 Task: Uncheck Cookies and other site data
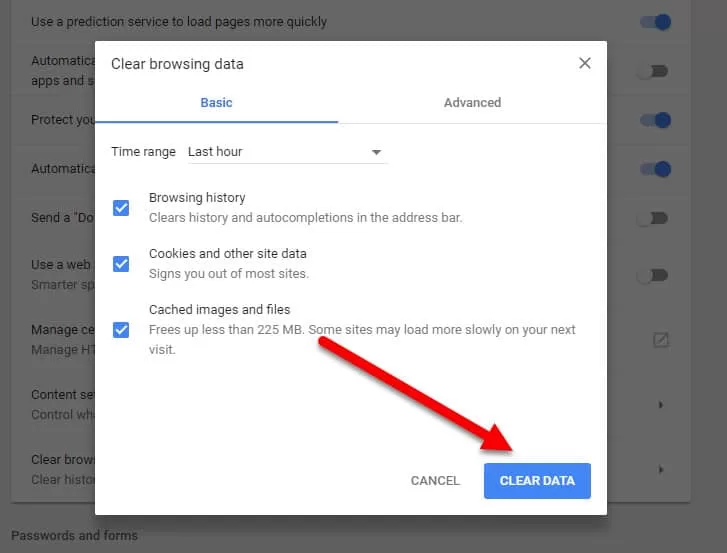(x=121, y=264)
